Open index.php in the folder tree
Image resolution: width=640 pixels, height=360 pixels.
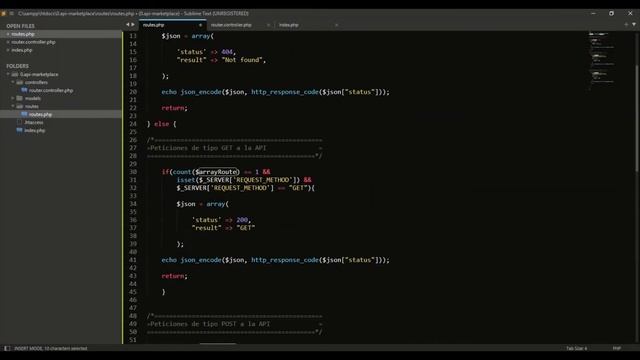pyautogui.click(x=35, y=130)
